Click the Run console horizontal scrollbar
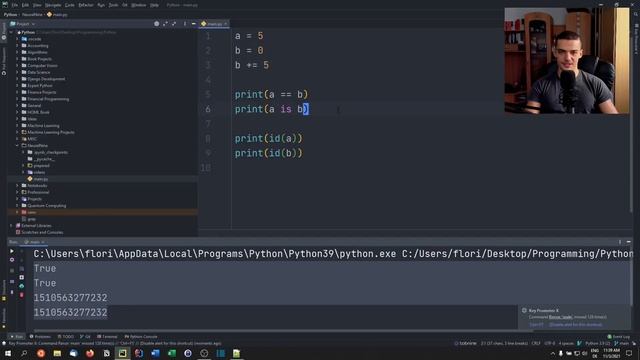The width and height of the screenshot is (640, 360). tap(282, 331)
